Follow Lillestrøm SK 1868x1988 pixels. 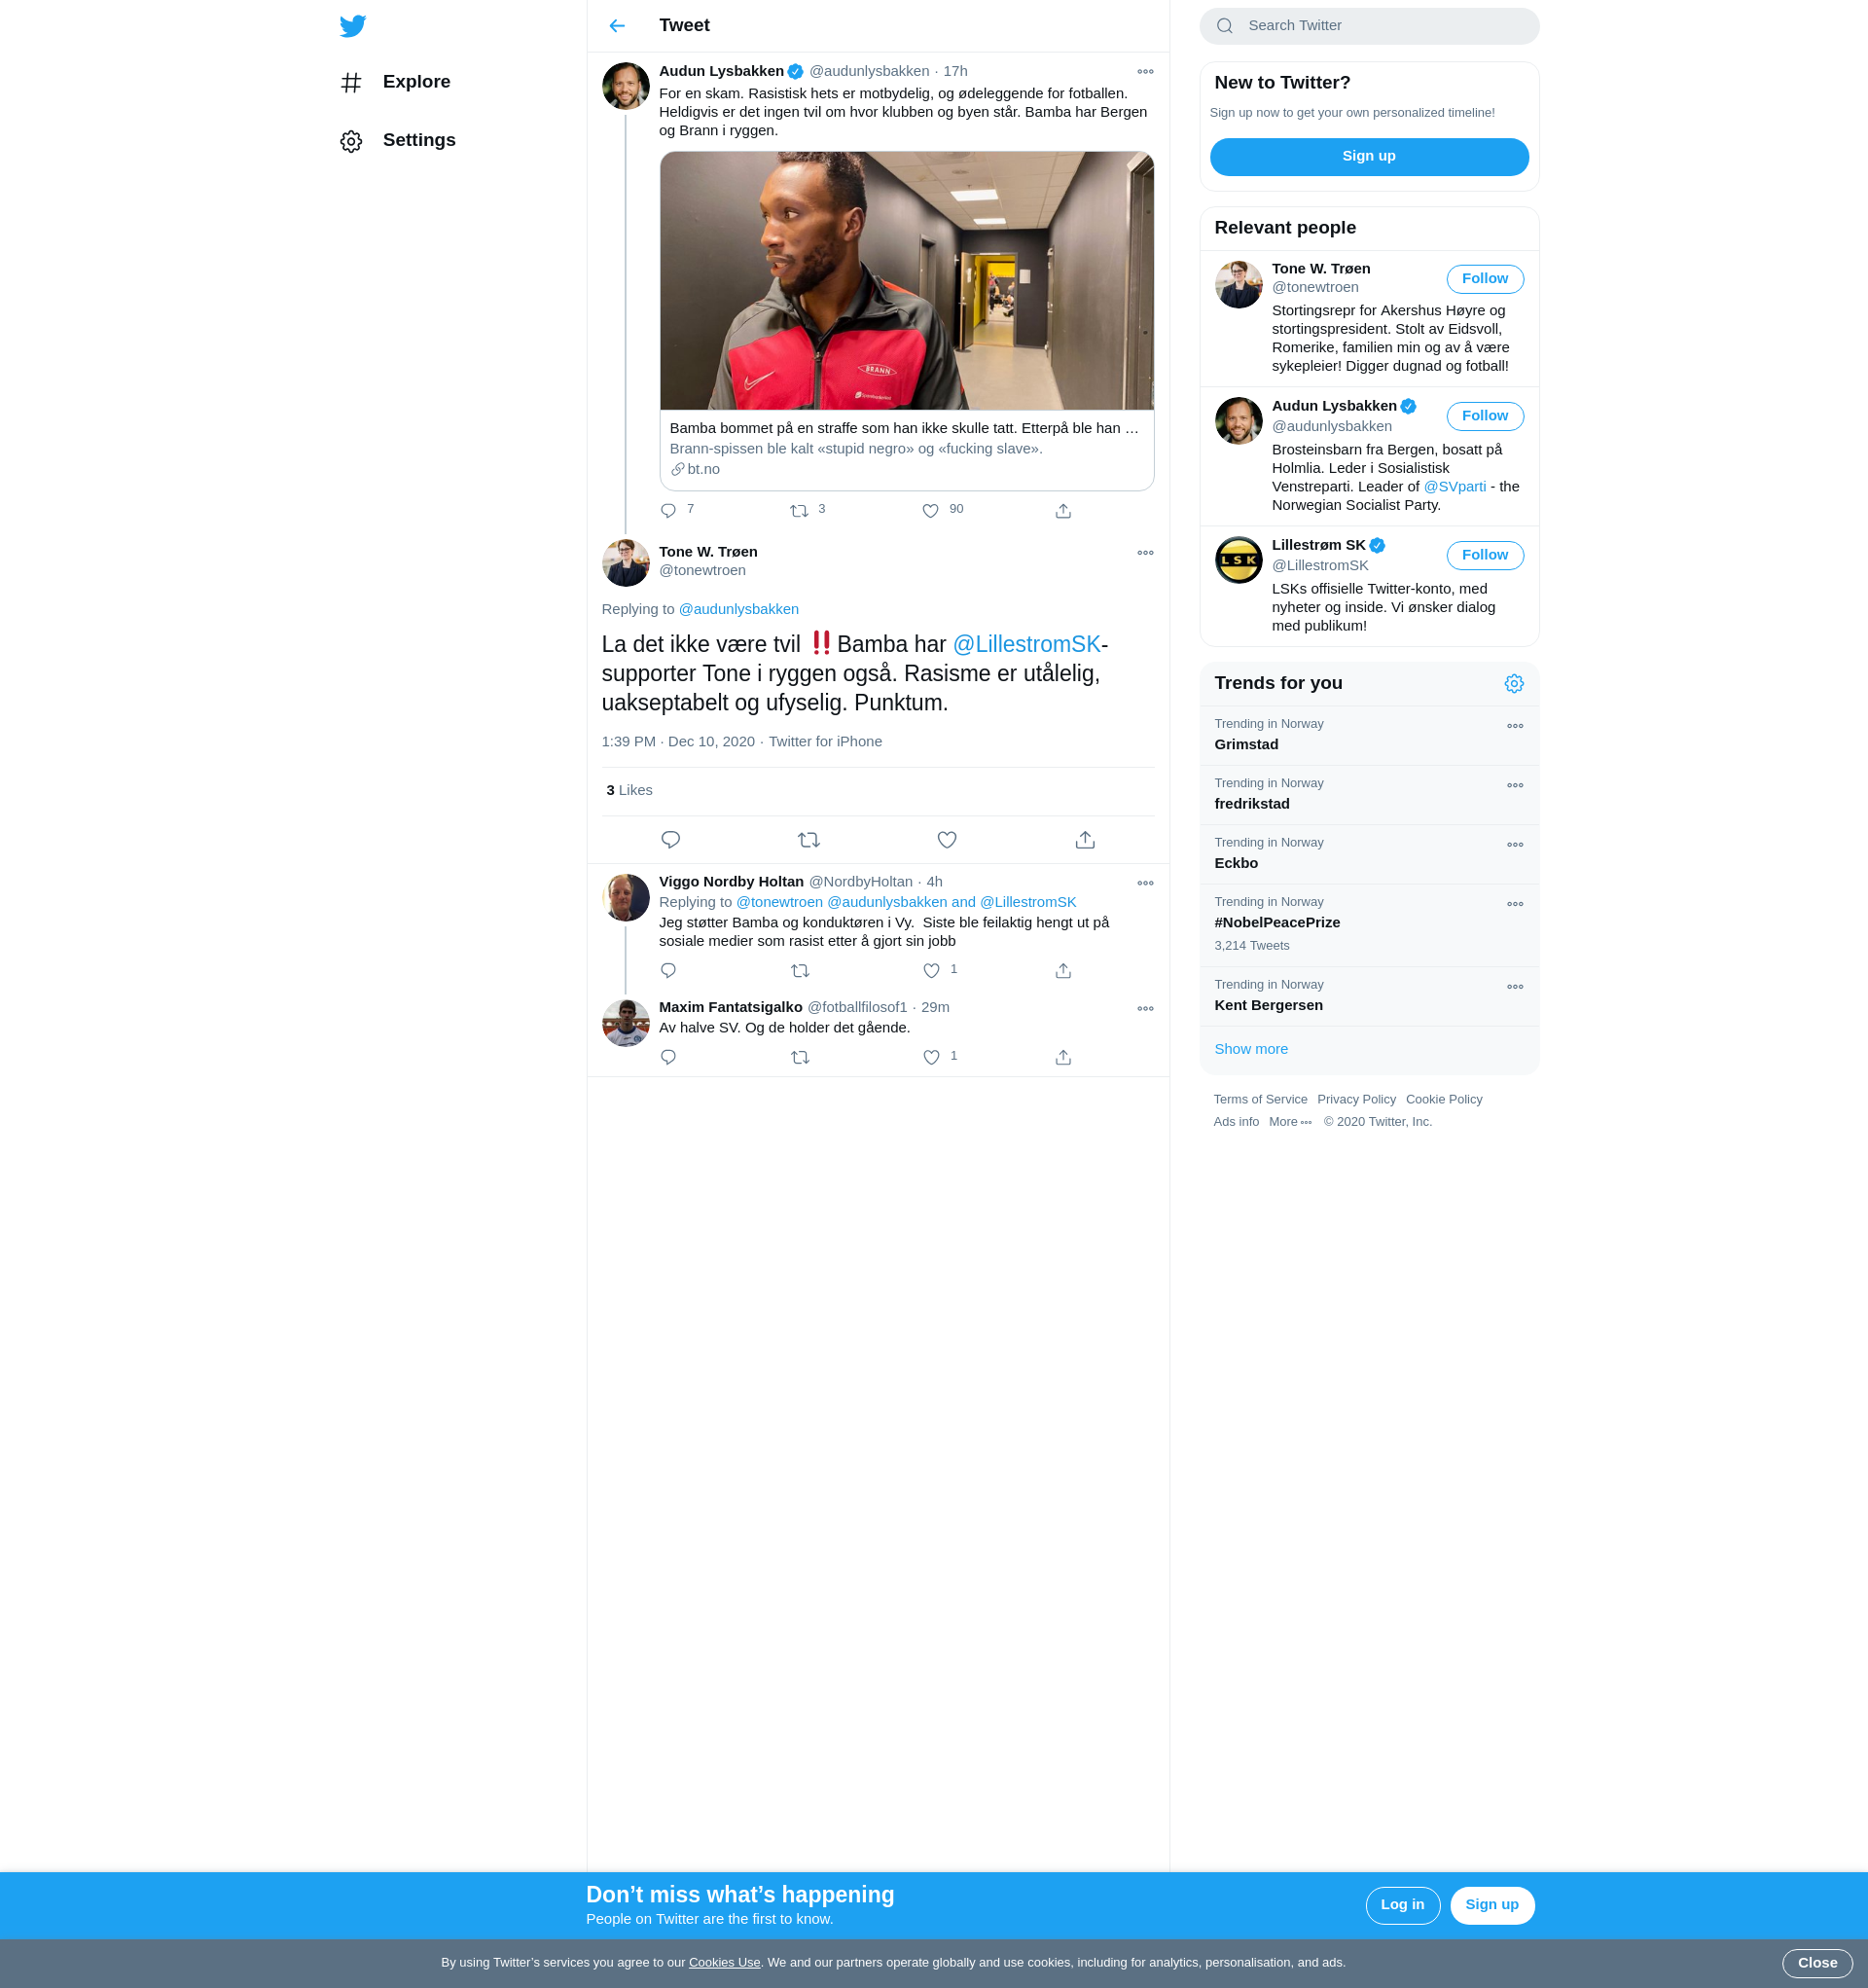tap(1485, 555)
